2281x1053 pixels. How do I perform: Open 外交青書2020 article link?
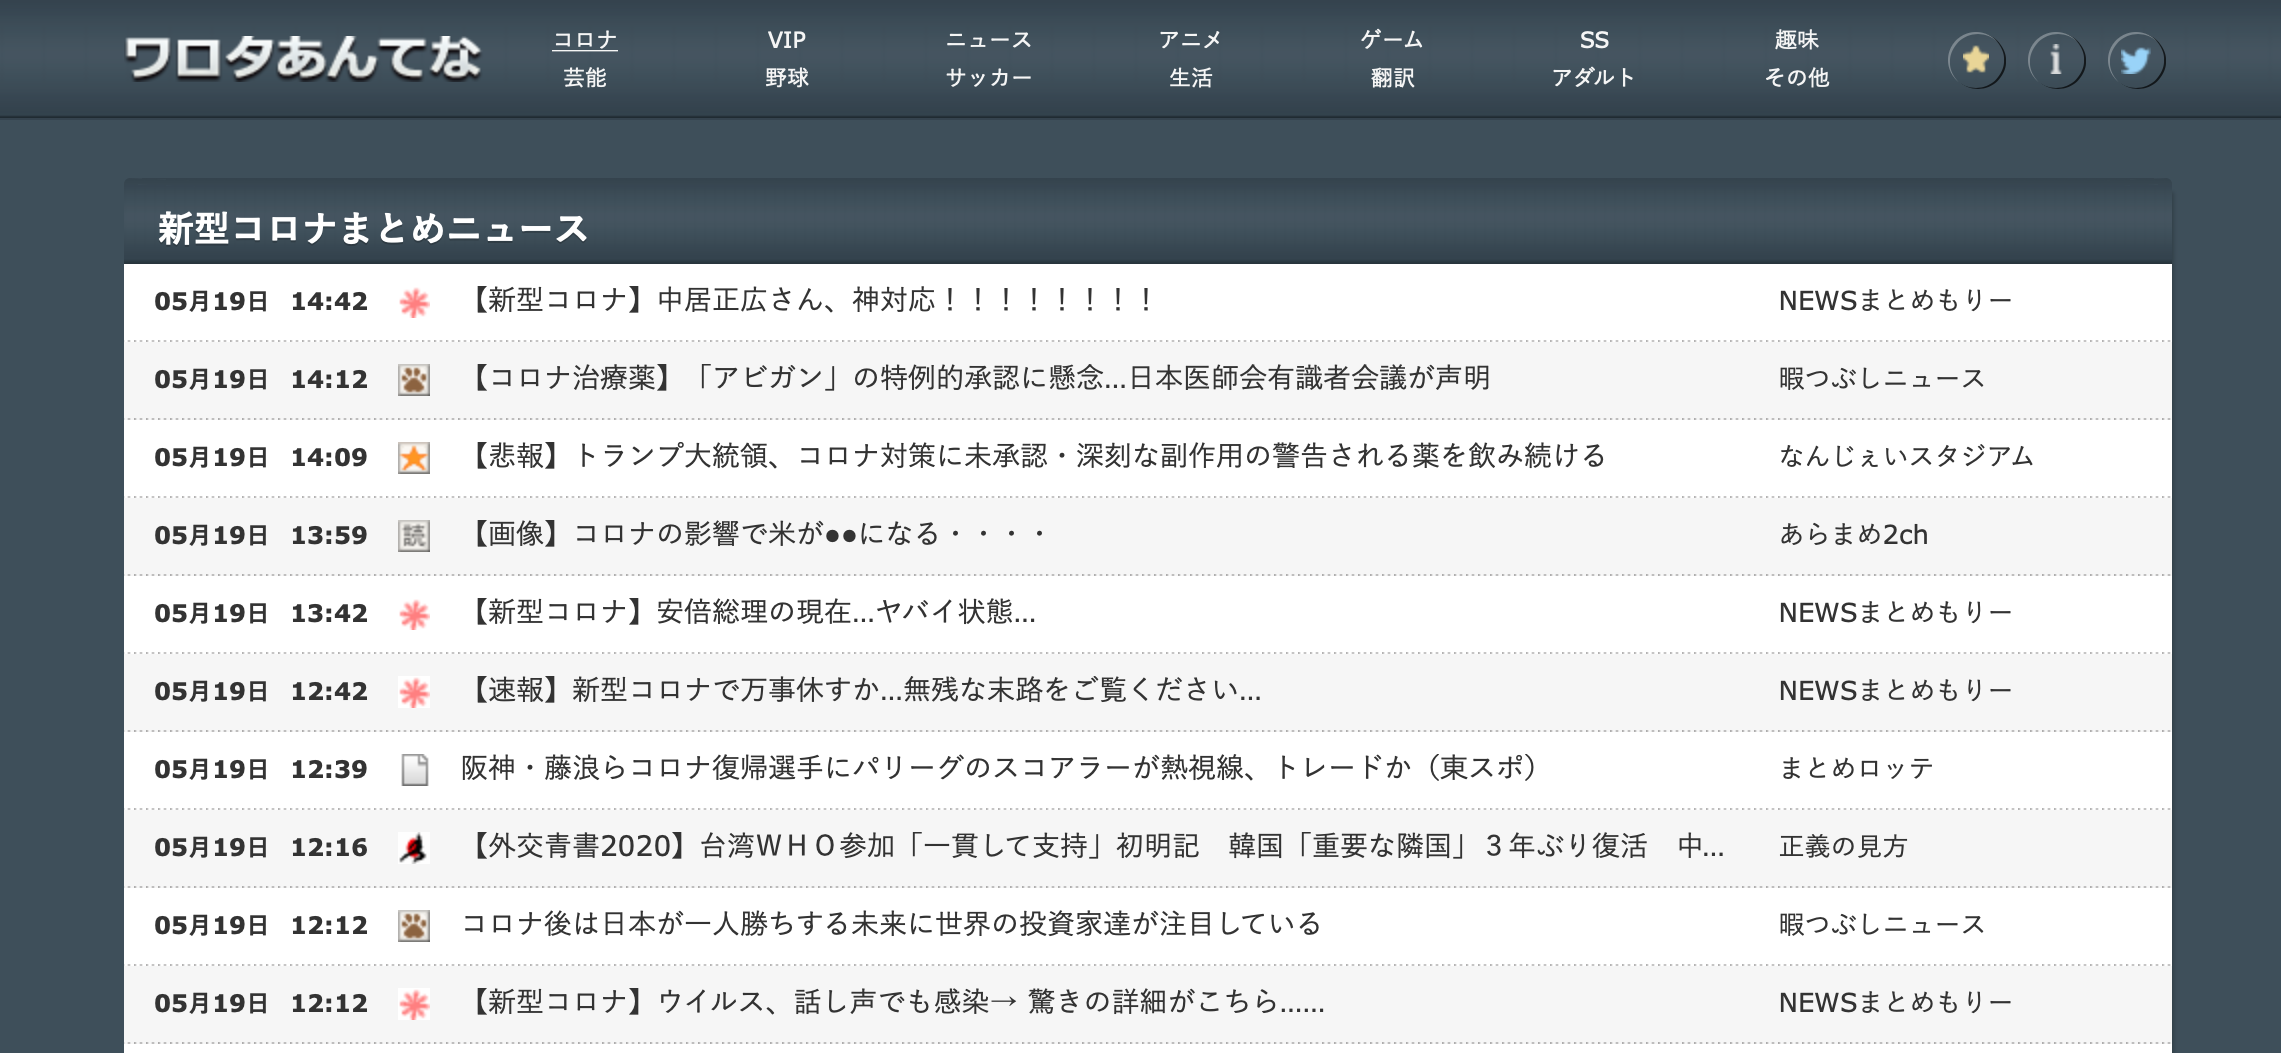tap(1093, 846)
